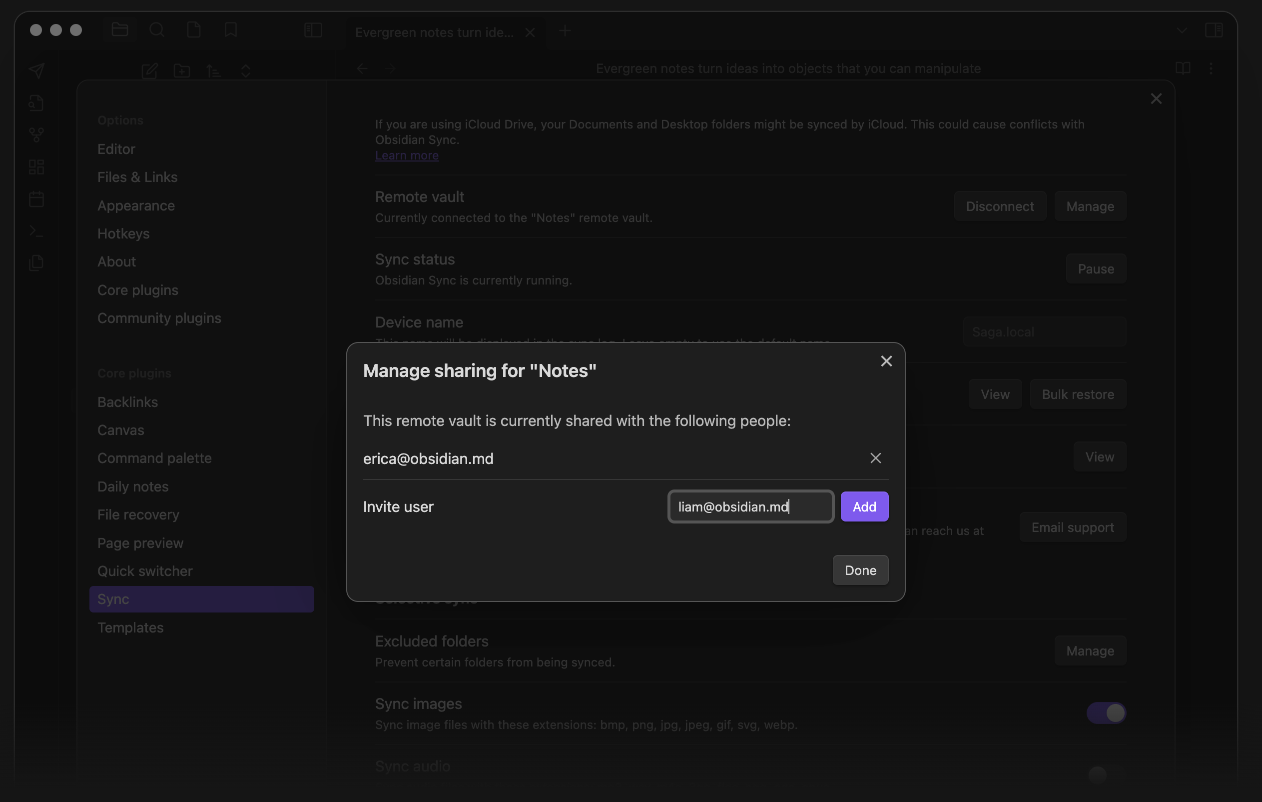Screen dimensions: 1262x802
Task: Close the Evergreen notes tab
Action: click(x=530, y=32)
